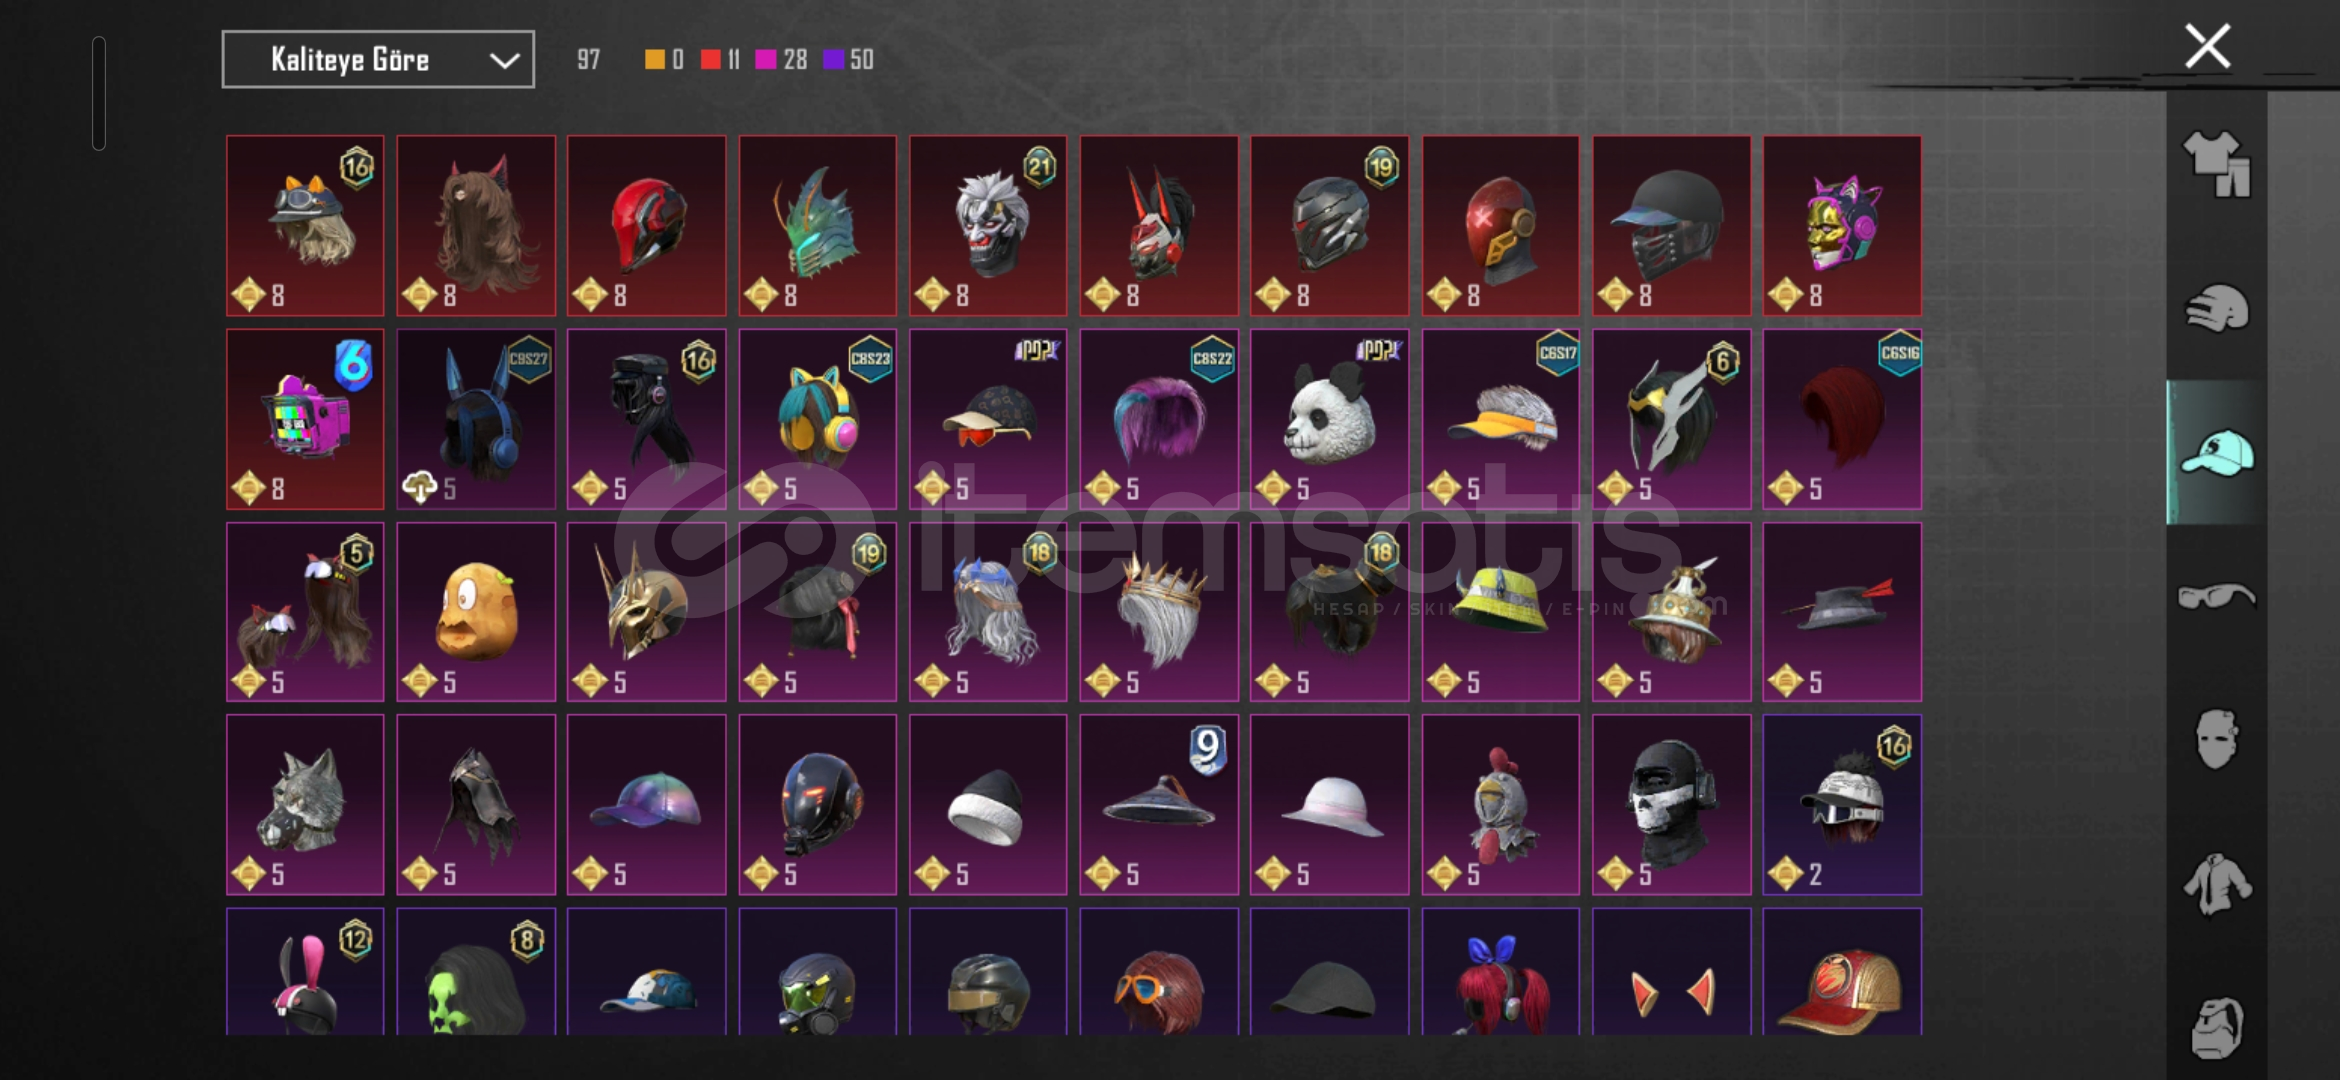Open the Kaliteye Göre sort dropdown
The width and height of the screenshot is (2340, 1080).
378,60
